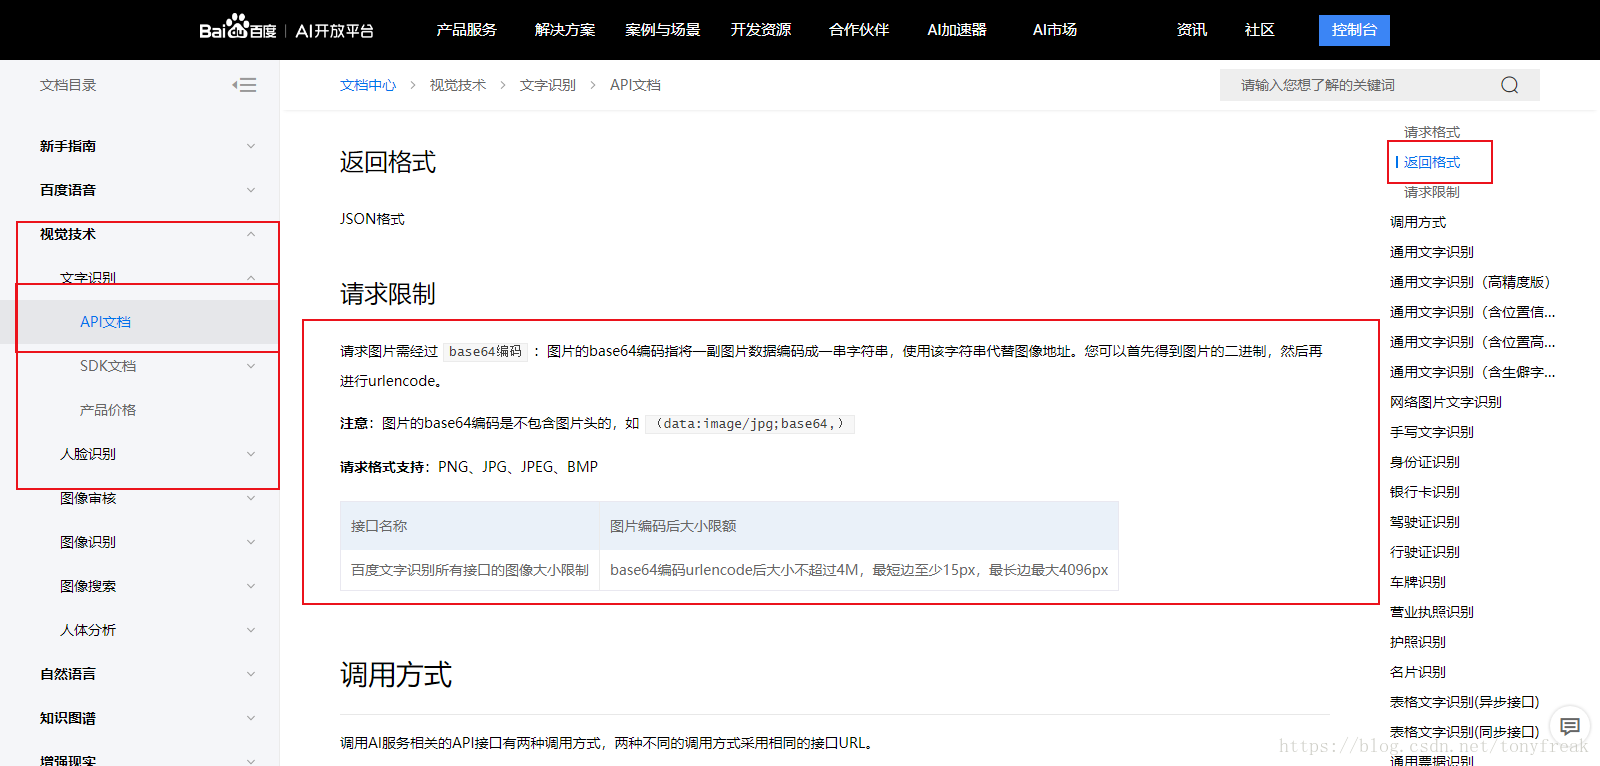This screenshot has width=1600, height=766.
Task: Click the base64编码 inline code tag
Action: pyautogui.click(x=485, y=351)
